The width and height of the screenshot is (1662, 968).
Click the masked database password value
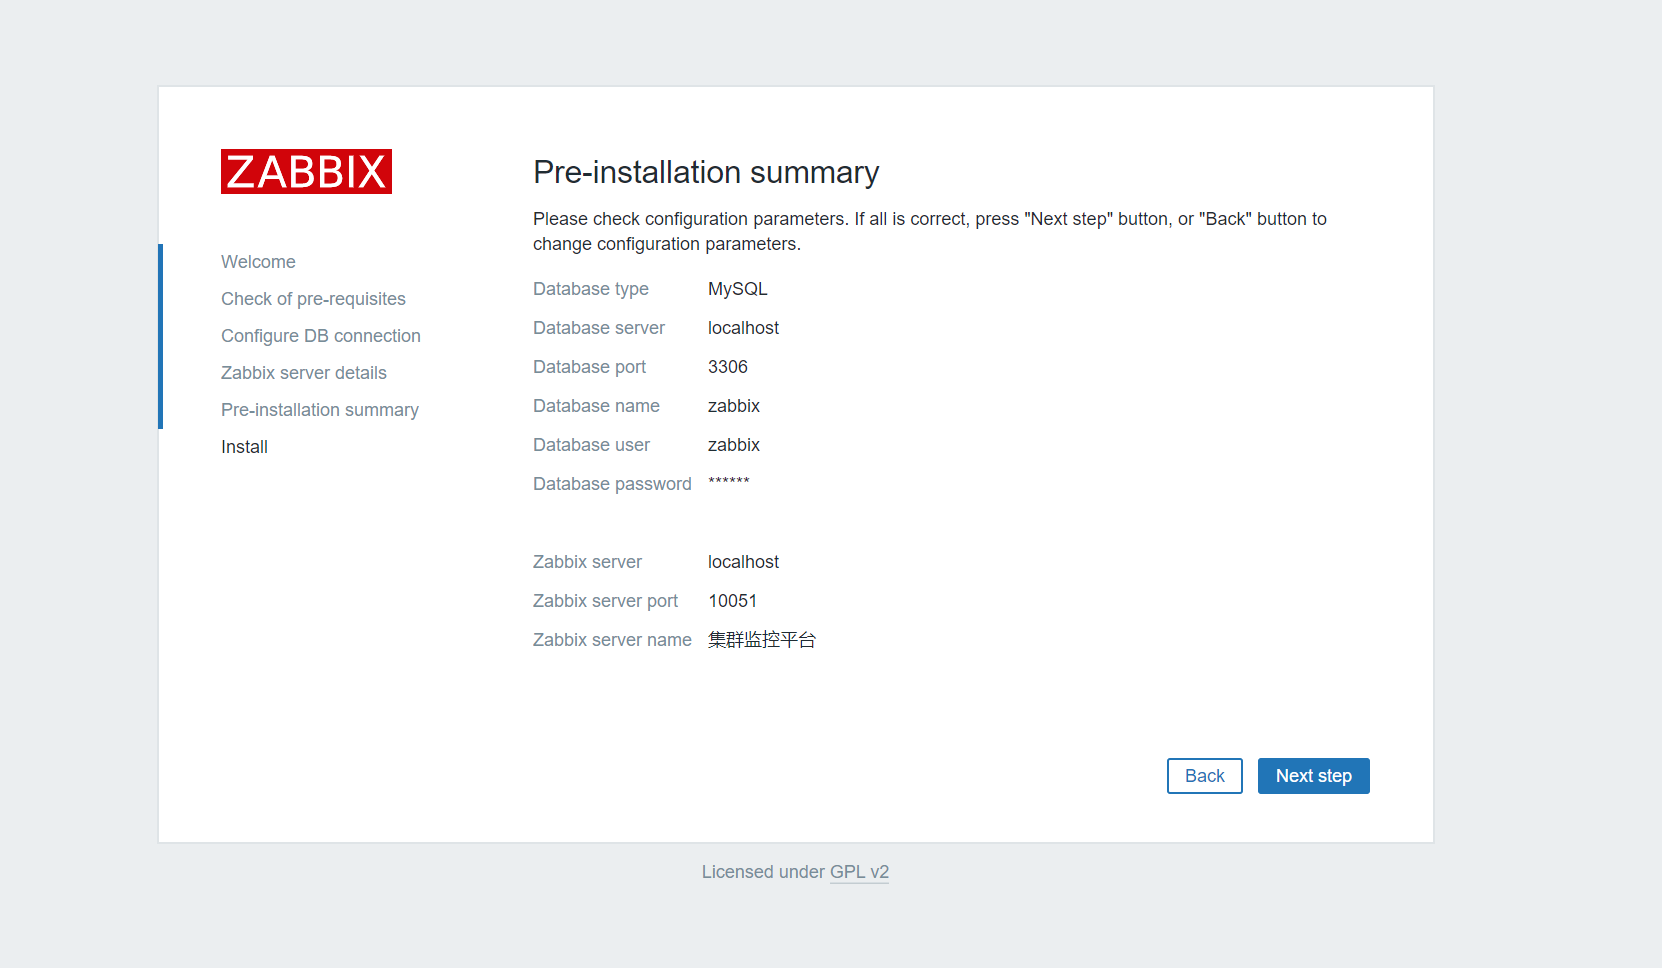point(729,482)
